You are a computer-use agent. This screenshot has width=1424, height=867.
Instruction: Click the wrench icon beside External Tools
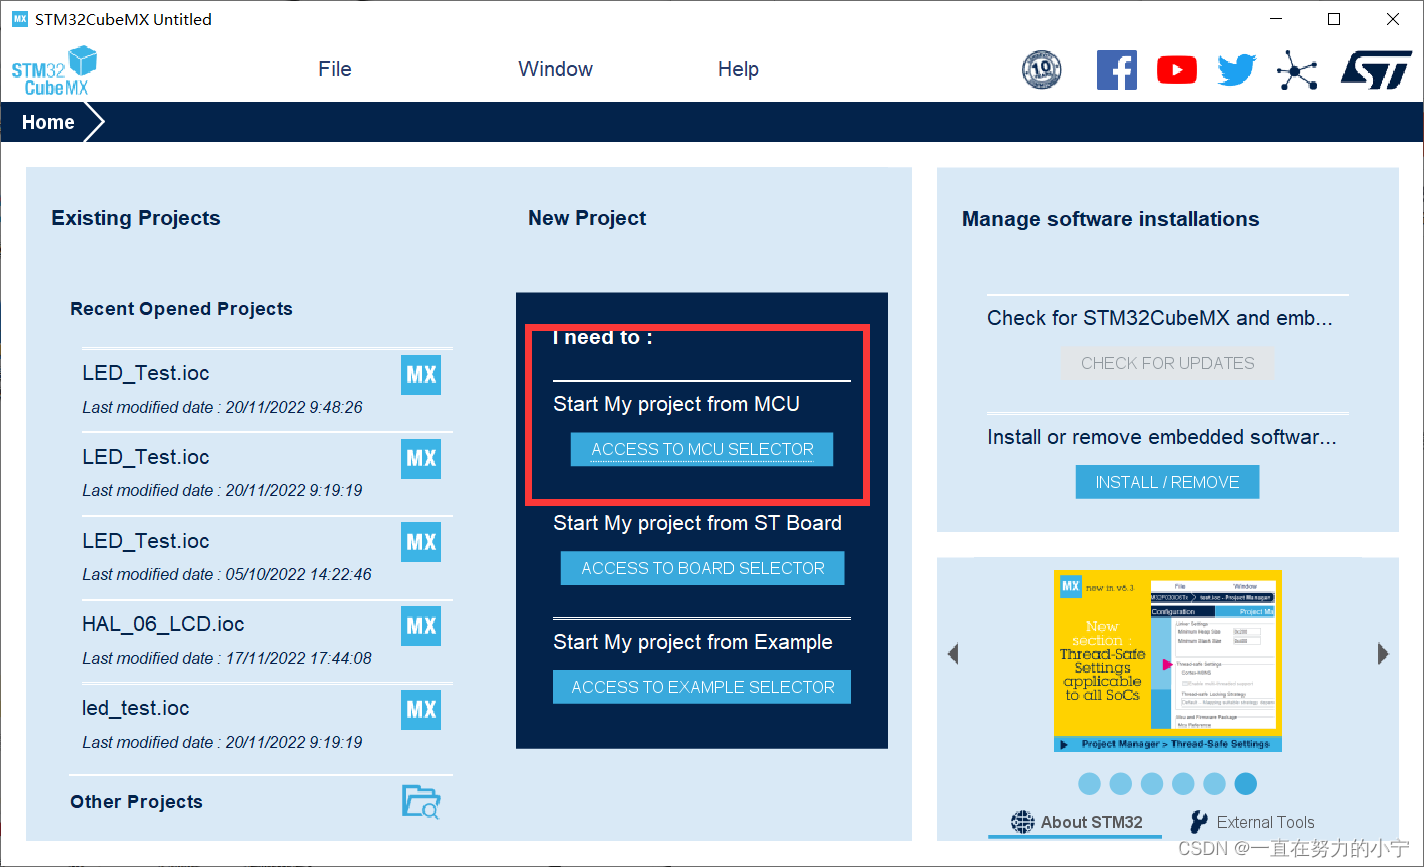(1198, 822)
